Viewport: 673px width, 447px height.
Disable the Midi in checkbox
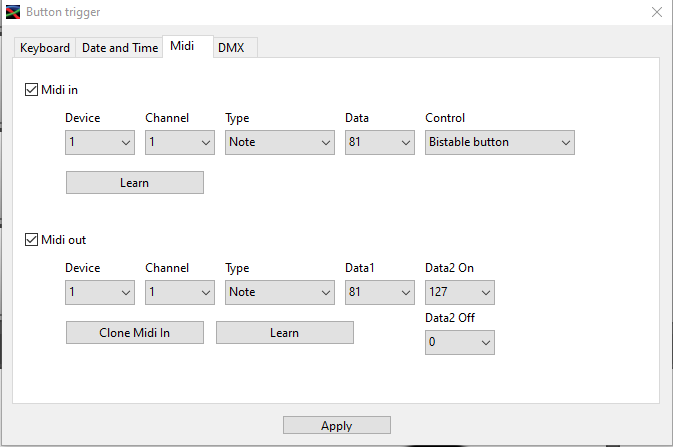click(32, 90)
